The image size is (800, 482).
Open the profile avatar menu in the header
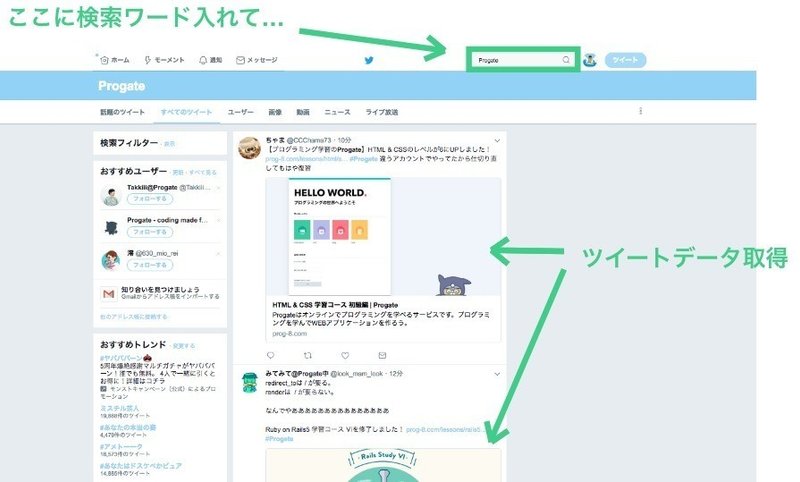tap(590, 60)
